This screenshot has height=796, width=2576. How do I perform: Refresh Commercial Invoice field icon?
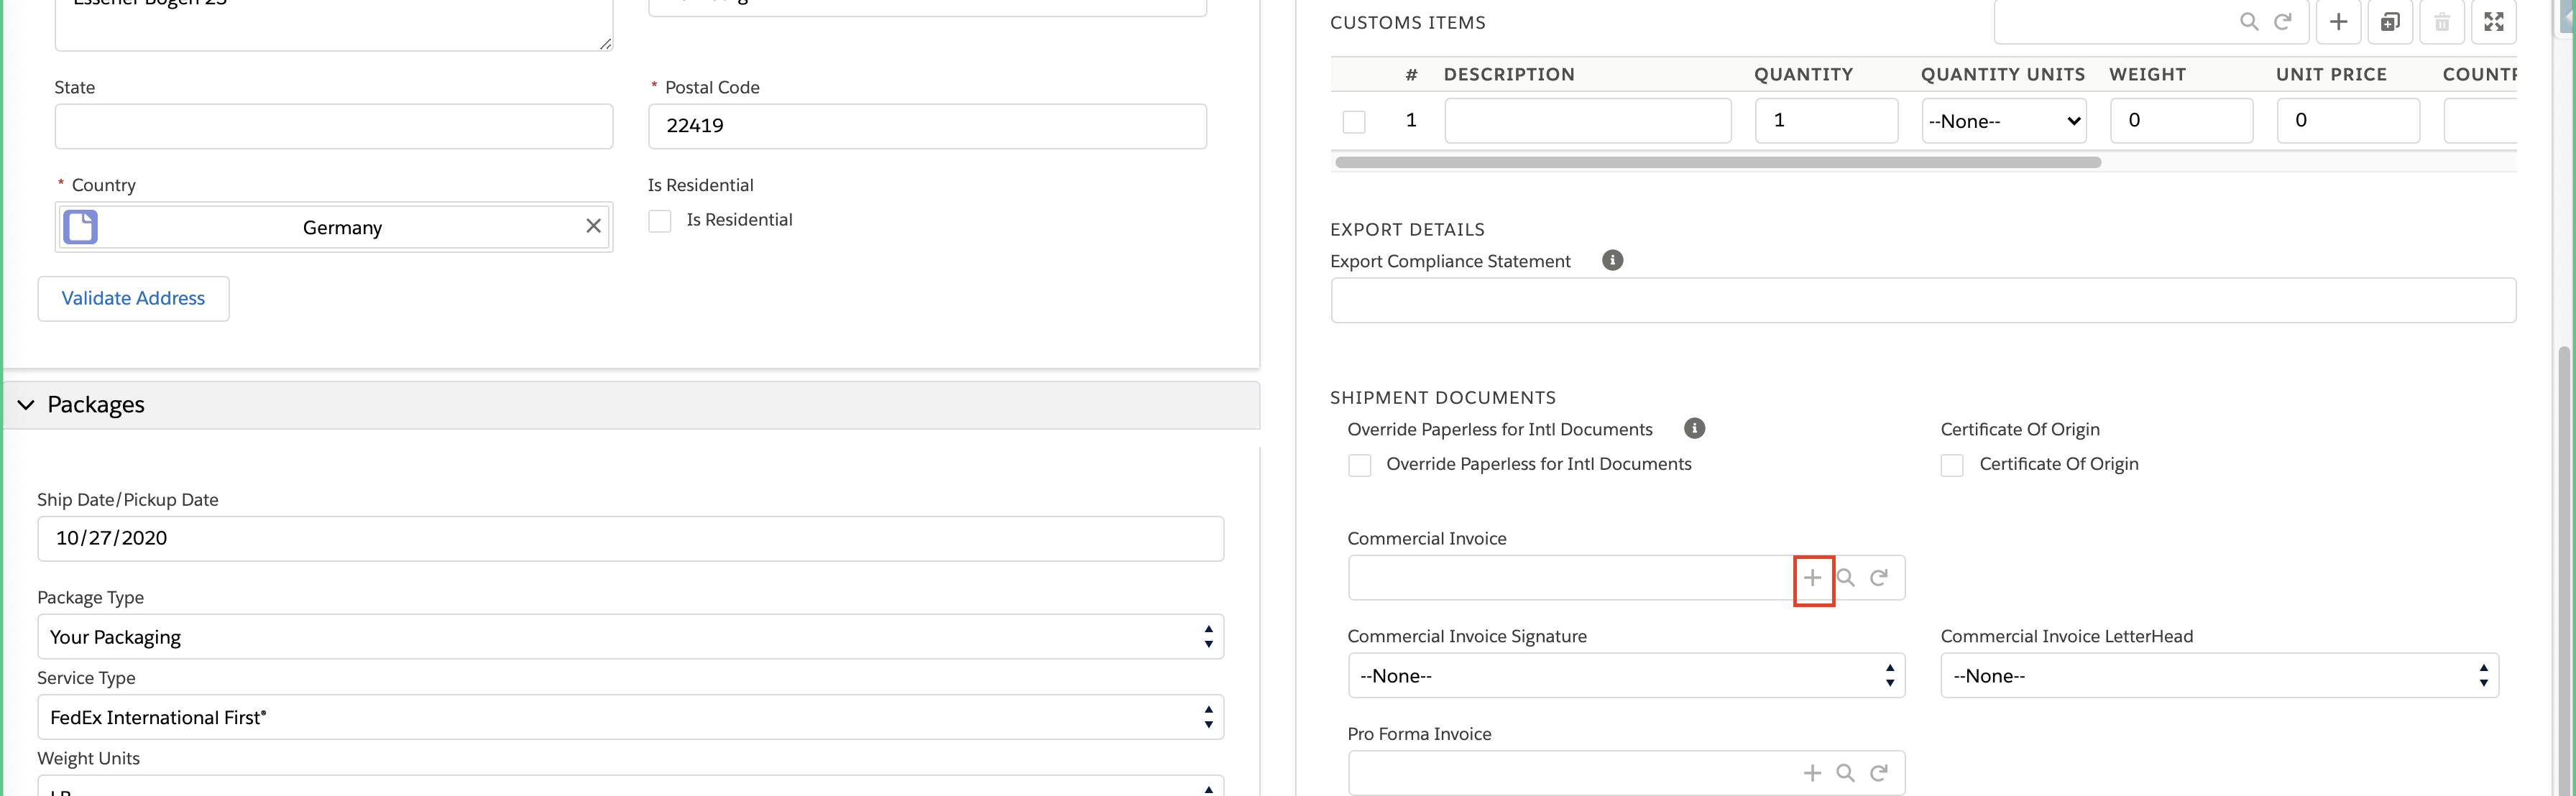pos(1879,577)
